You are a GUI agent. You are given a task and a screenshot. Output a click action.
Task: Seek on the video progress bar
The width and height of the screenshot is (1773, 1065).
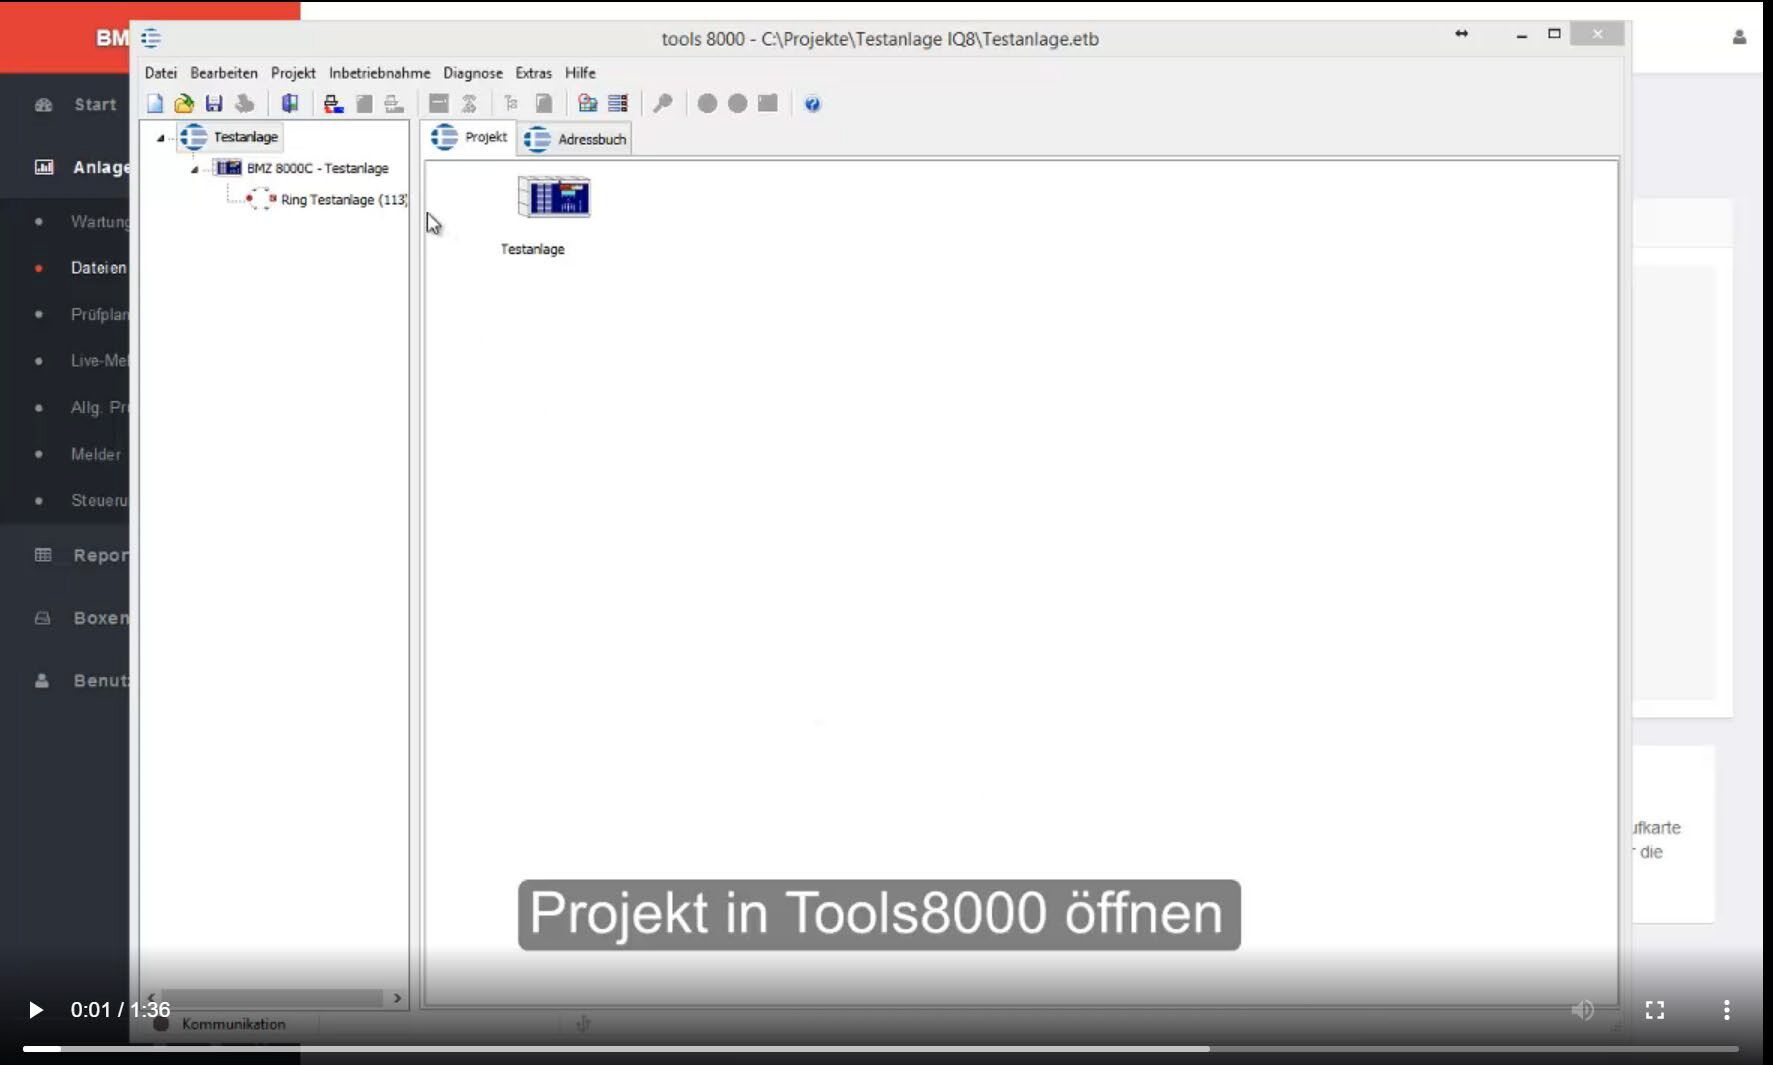(880, 1049)
